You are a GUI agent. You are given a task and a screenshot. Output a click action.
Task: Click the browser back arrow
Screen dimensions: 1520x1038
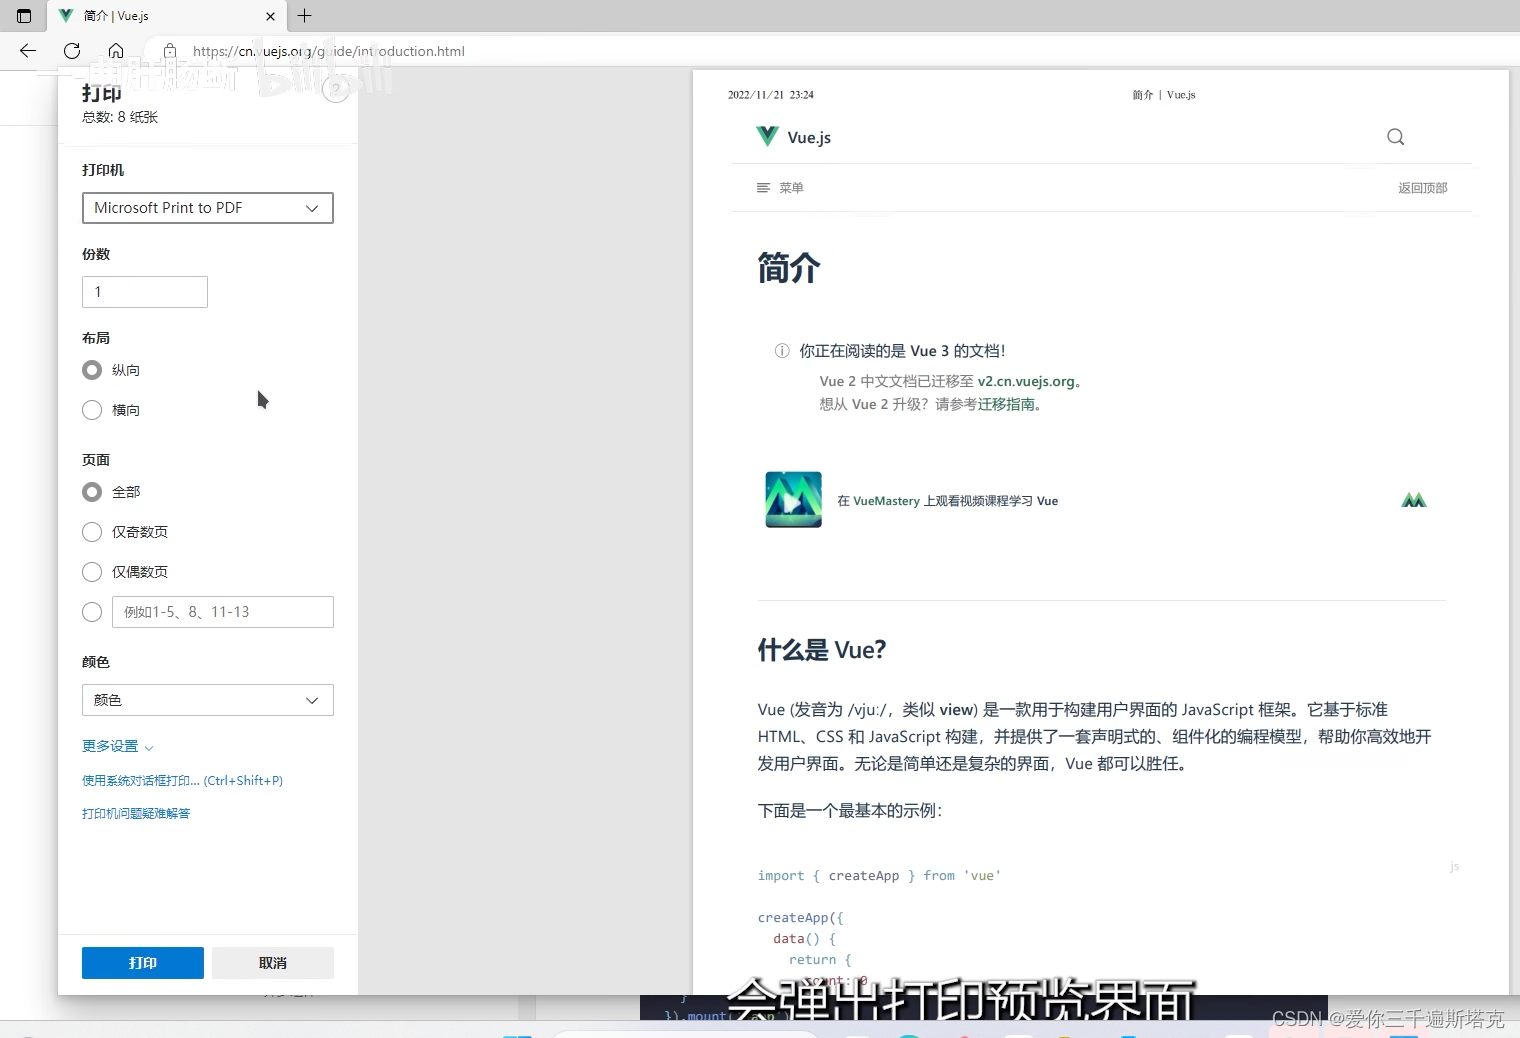pos(27,51)
